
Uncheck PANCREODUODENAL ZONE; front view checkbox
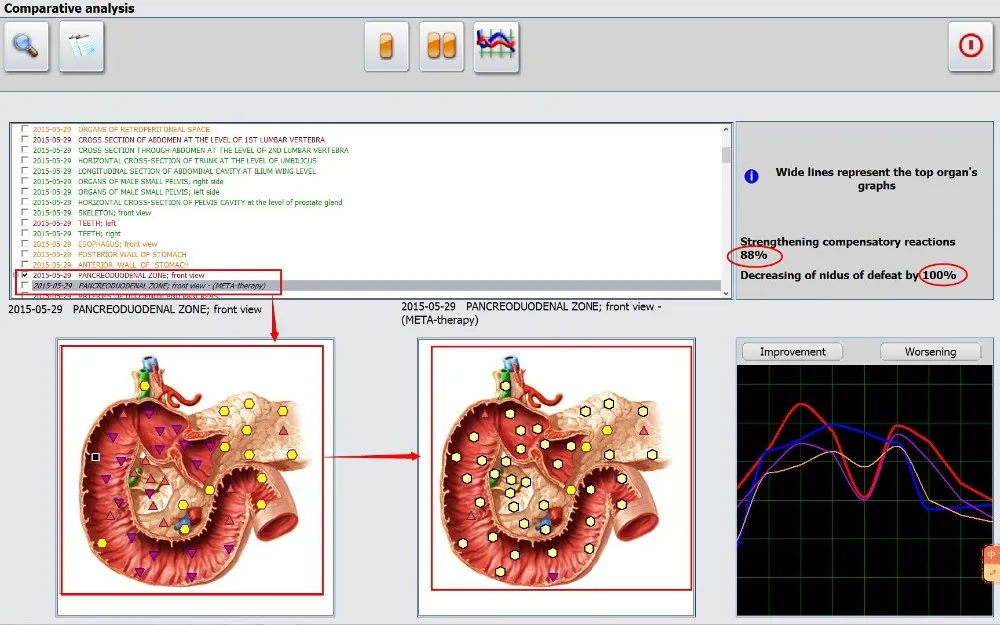25,275
